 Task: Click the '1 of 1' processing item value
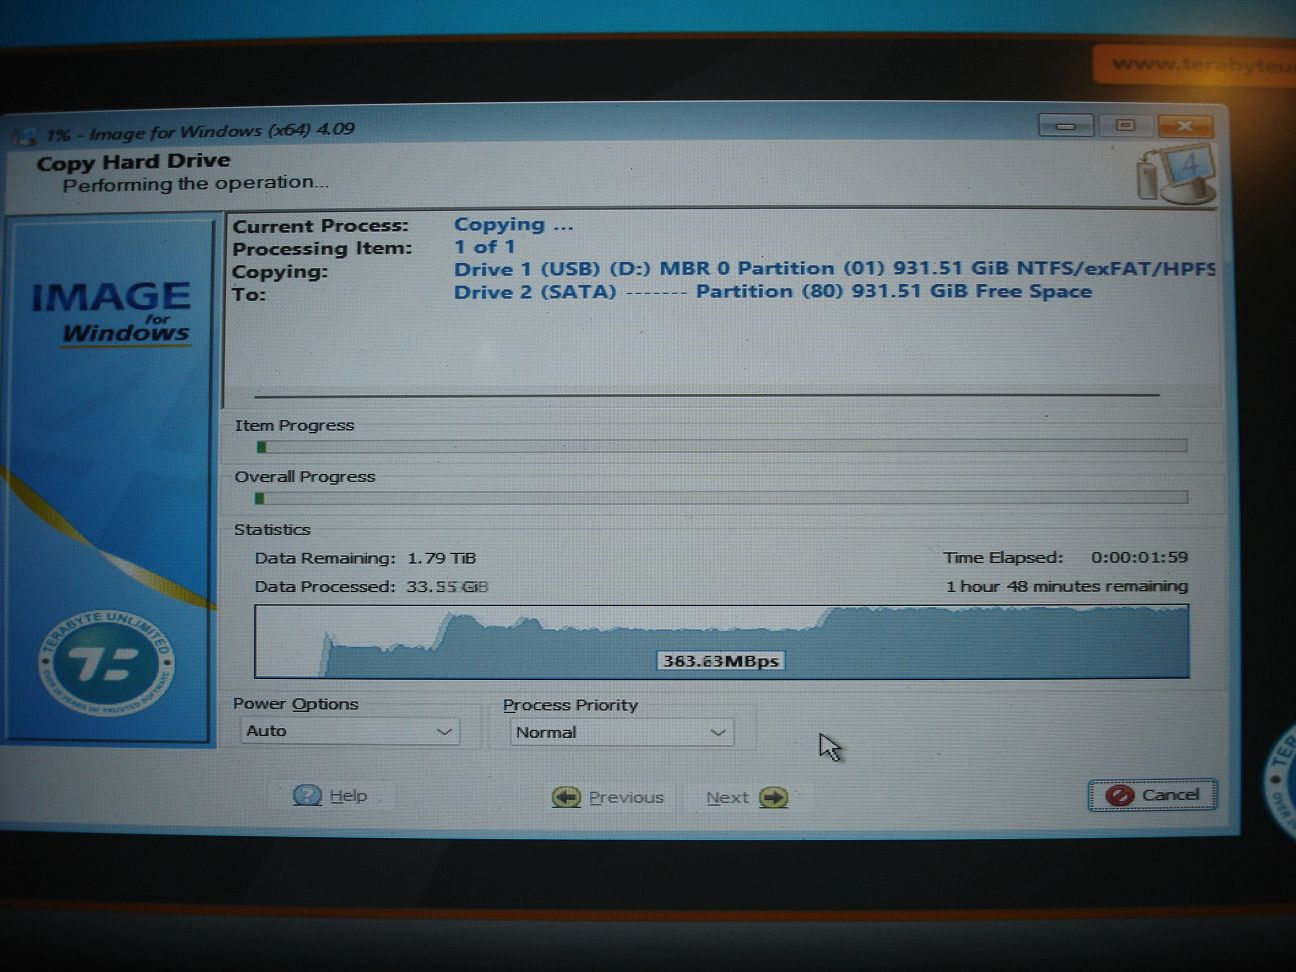point(485,246)
